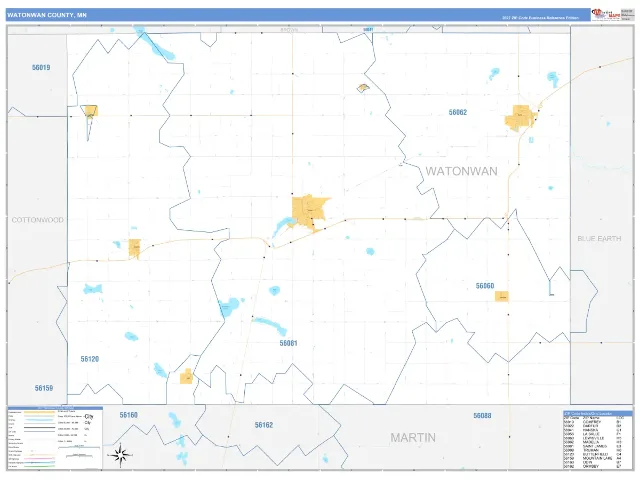640x480 pixels.
Task: Select ZIP code label 56060
Action: pos(485,286)
